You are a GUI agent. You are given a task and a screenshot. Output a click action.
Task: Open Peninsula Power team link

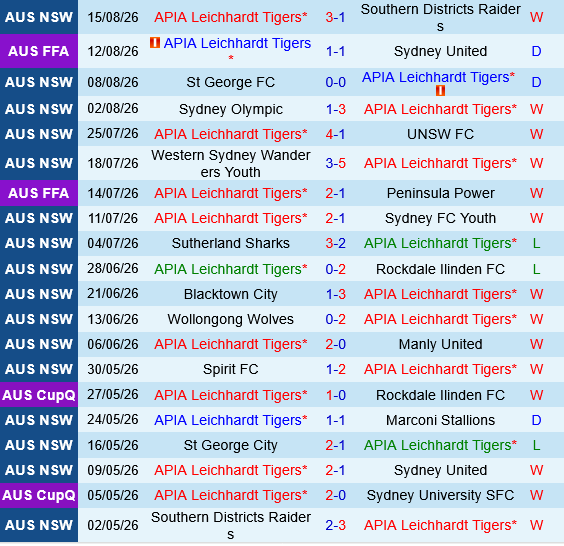coord(440,194)
